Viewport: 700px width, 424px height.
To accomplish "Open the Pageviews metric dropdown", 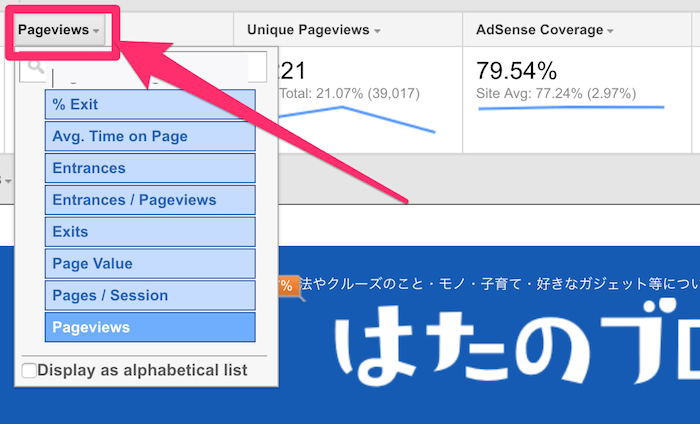I will [x=59, y=30].
